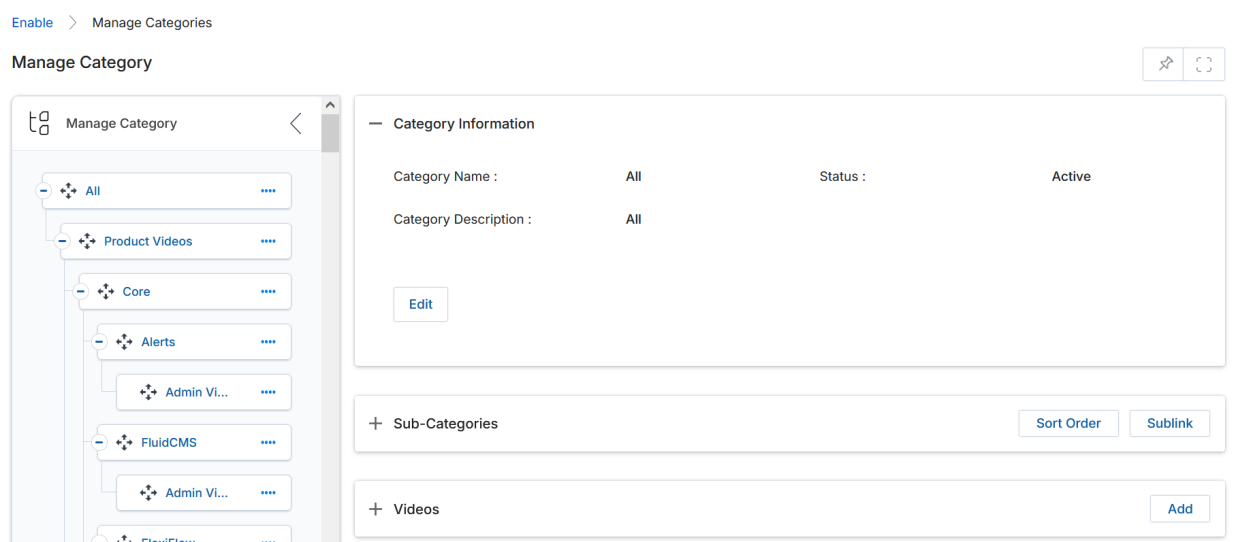Click the Active status value
Screen dimensions: 1236x542
[1071, 177]
